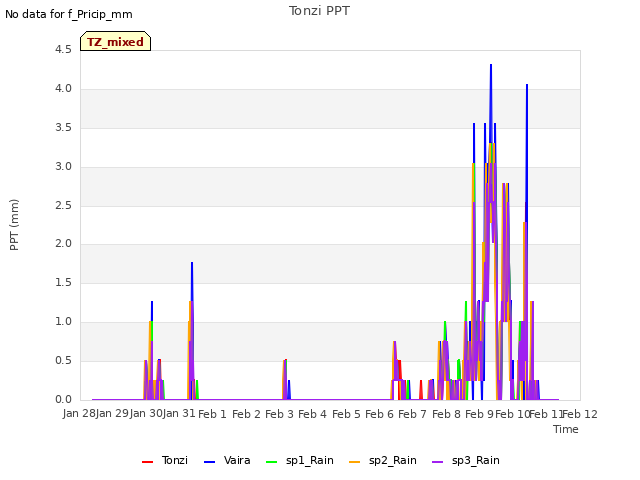Click the 0.5 y-axis tick label
This screenshot has width=640, height=480.
pyautogui.click(x=63, y=360)
